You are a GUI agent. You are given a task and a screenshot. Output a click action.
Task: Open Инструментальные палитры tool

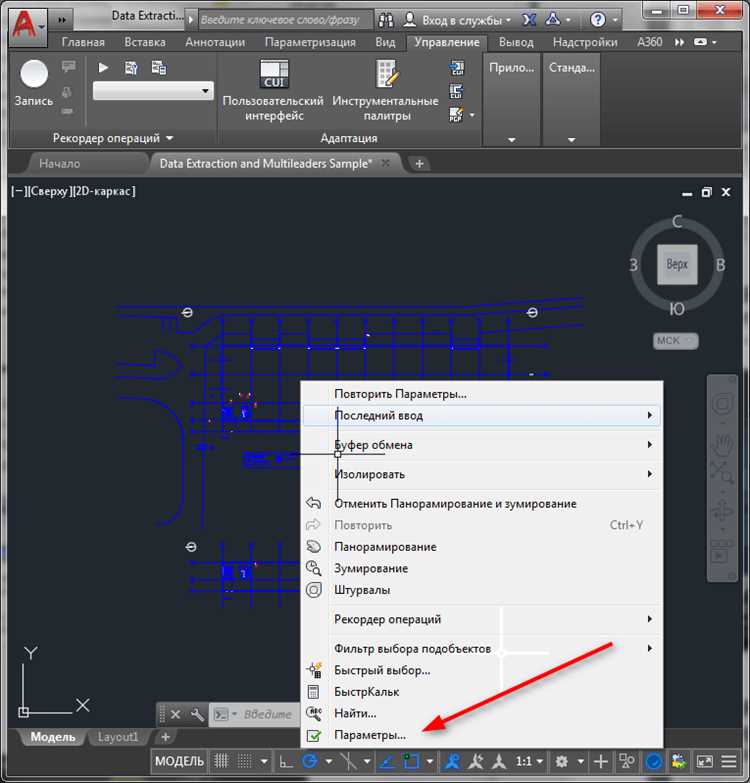click(x=385, y=90)
